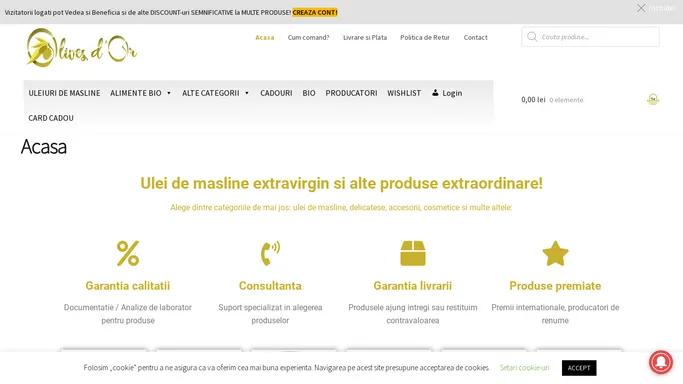Accept cookies with the ACCEPT button
Viewport: 683px width, 384px height.
tap(579, 368)
